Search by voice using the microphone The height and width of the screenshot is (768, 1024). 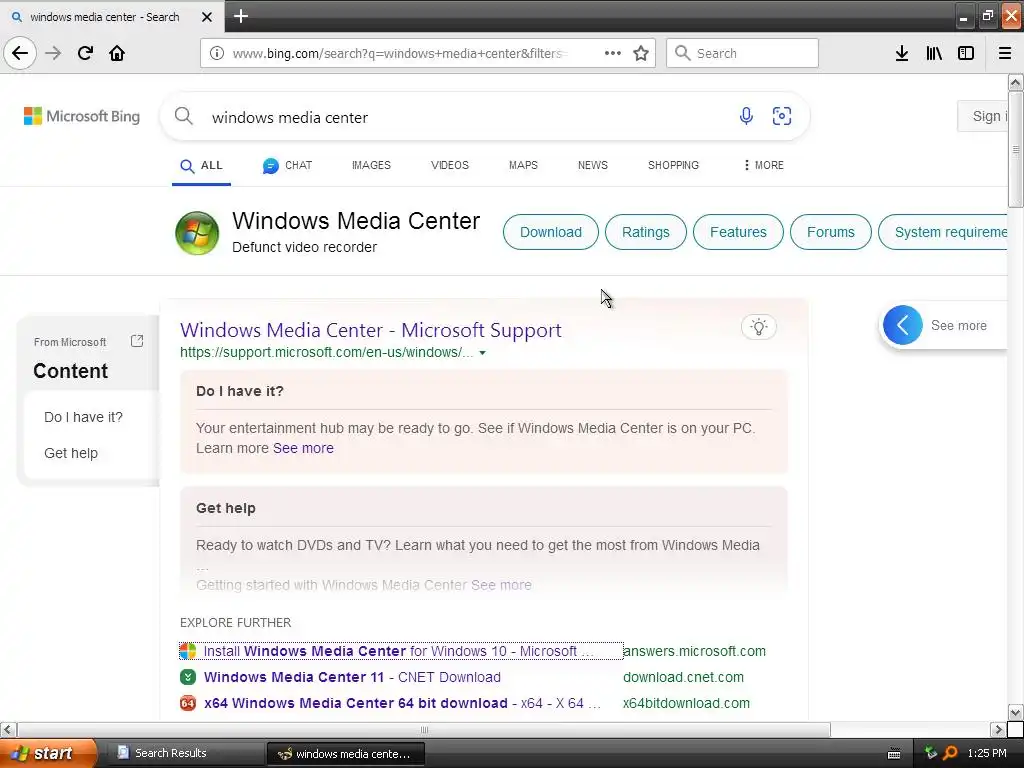pyautogui.click(x=746, y=116)
